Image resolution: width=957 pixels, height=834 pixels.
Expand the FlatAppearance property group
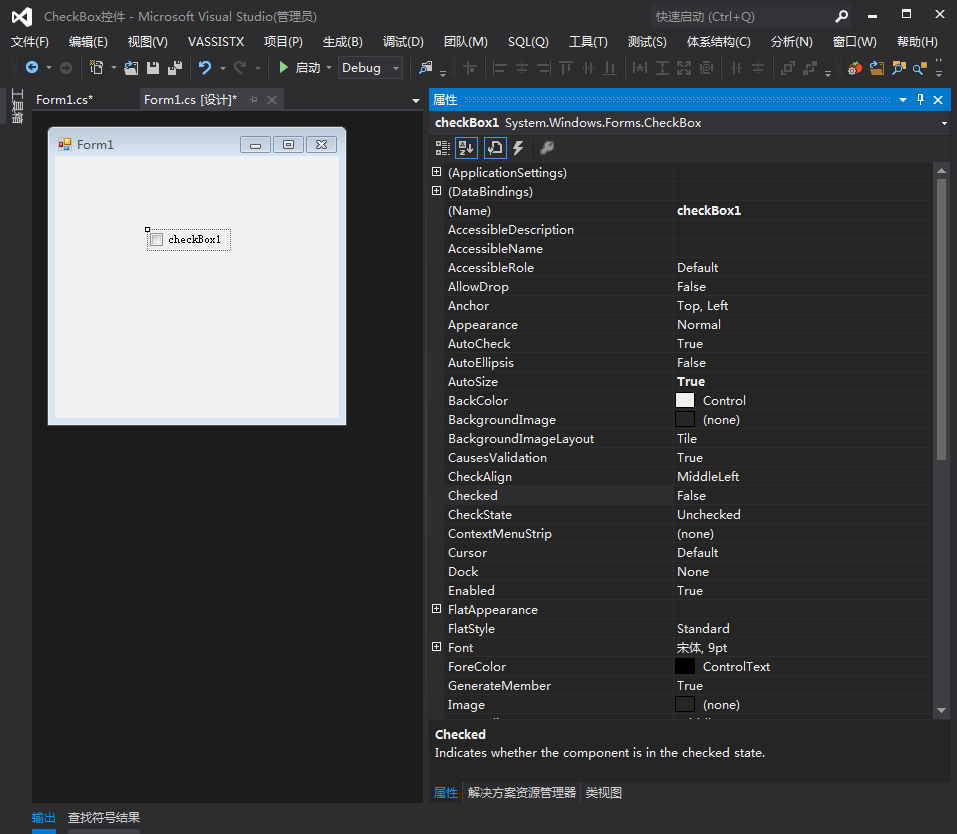pyautogui.click(x=436, y=609)
